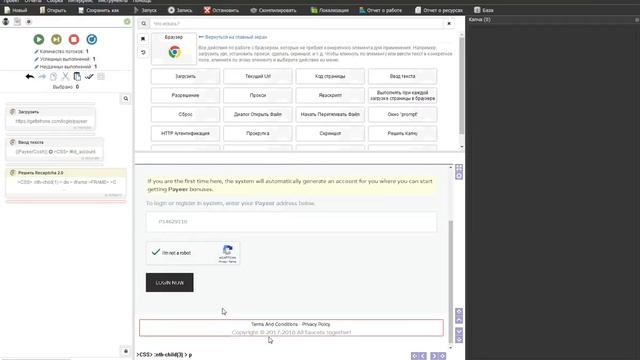The height and width of the screenshot is (360, 640).
Task: Click the Остановить toolbar button
Action: coord(221,10)
